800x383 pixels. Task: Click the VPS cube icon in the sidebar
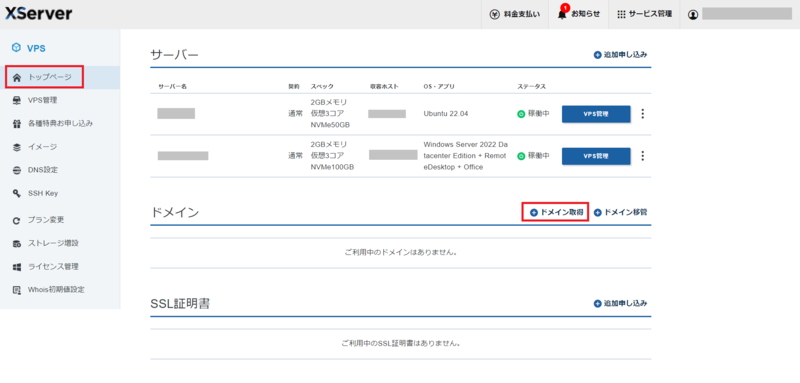(16, 48)
